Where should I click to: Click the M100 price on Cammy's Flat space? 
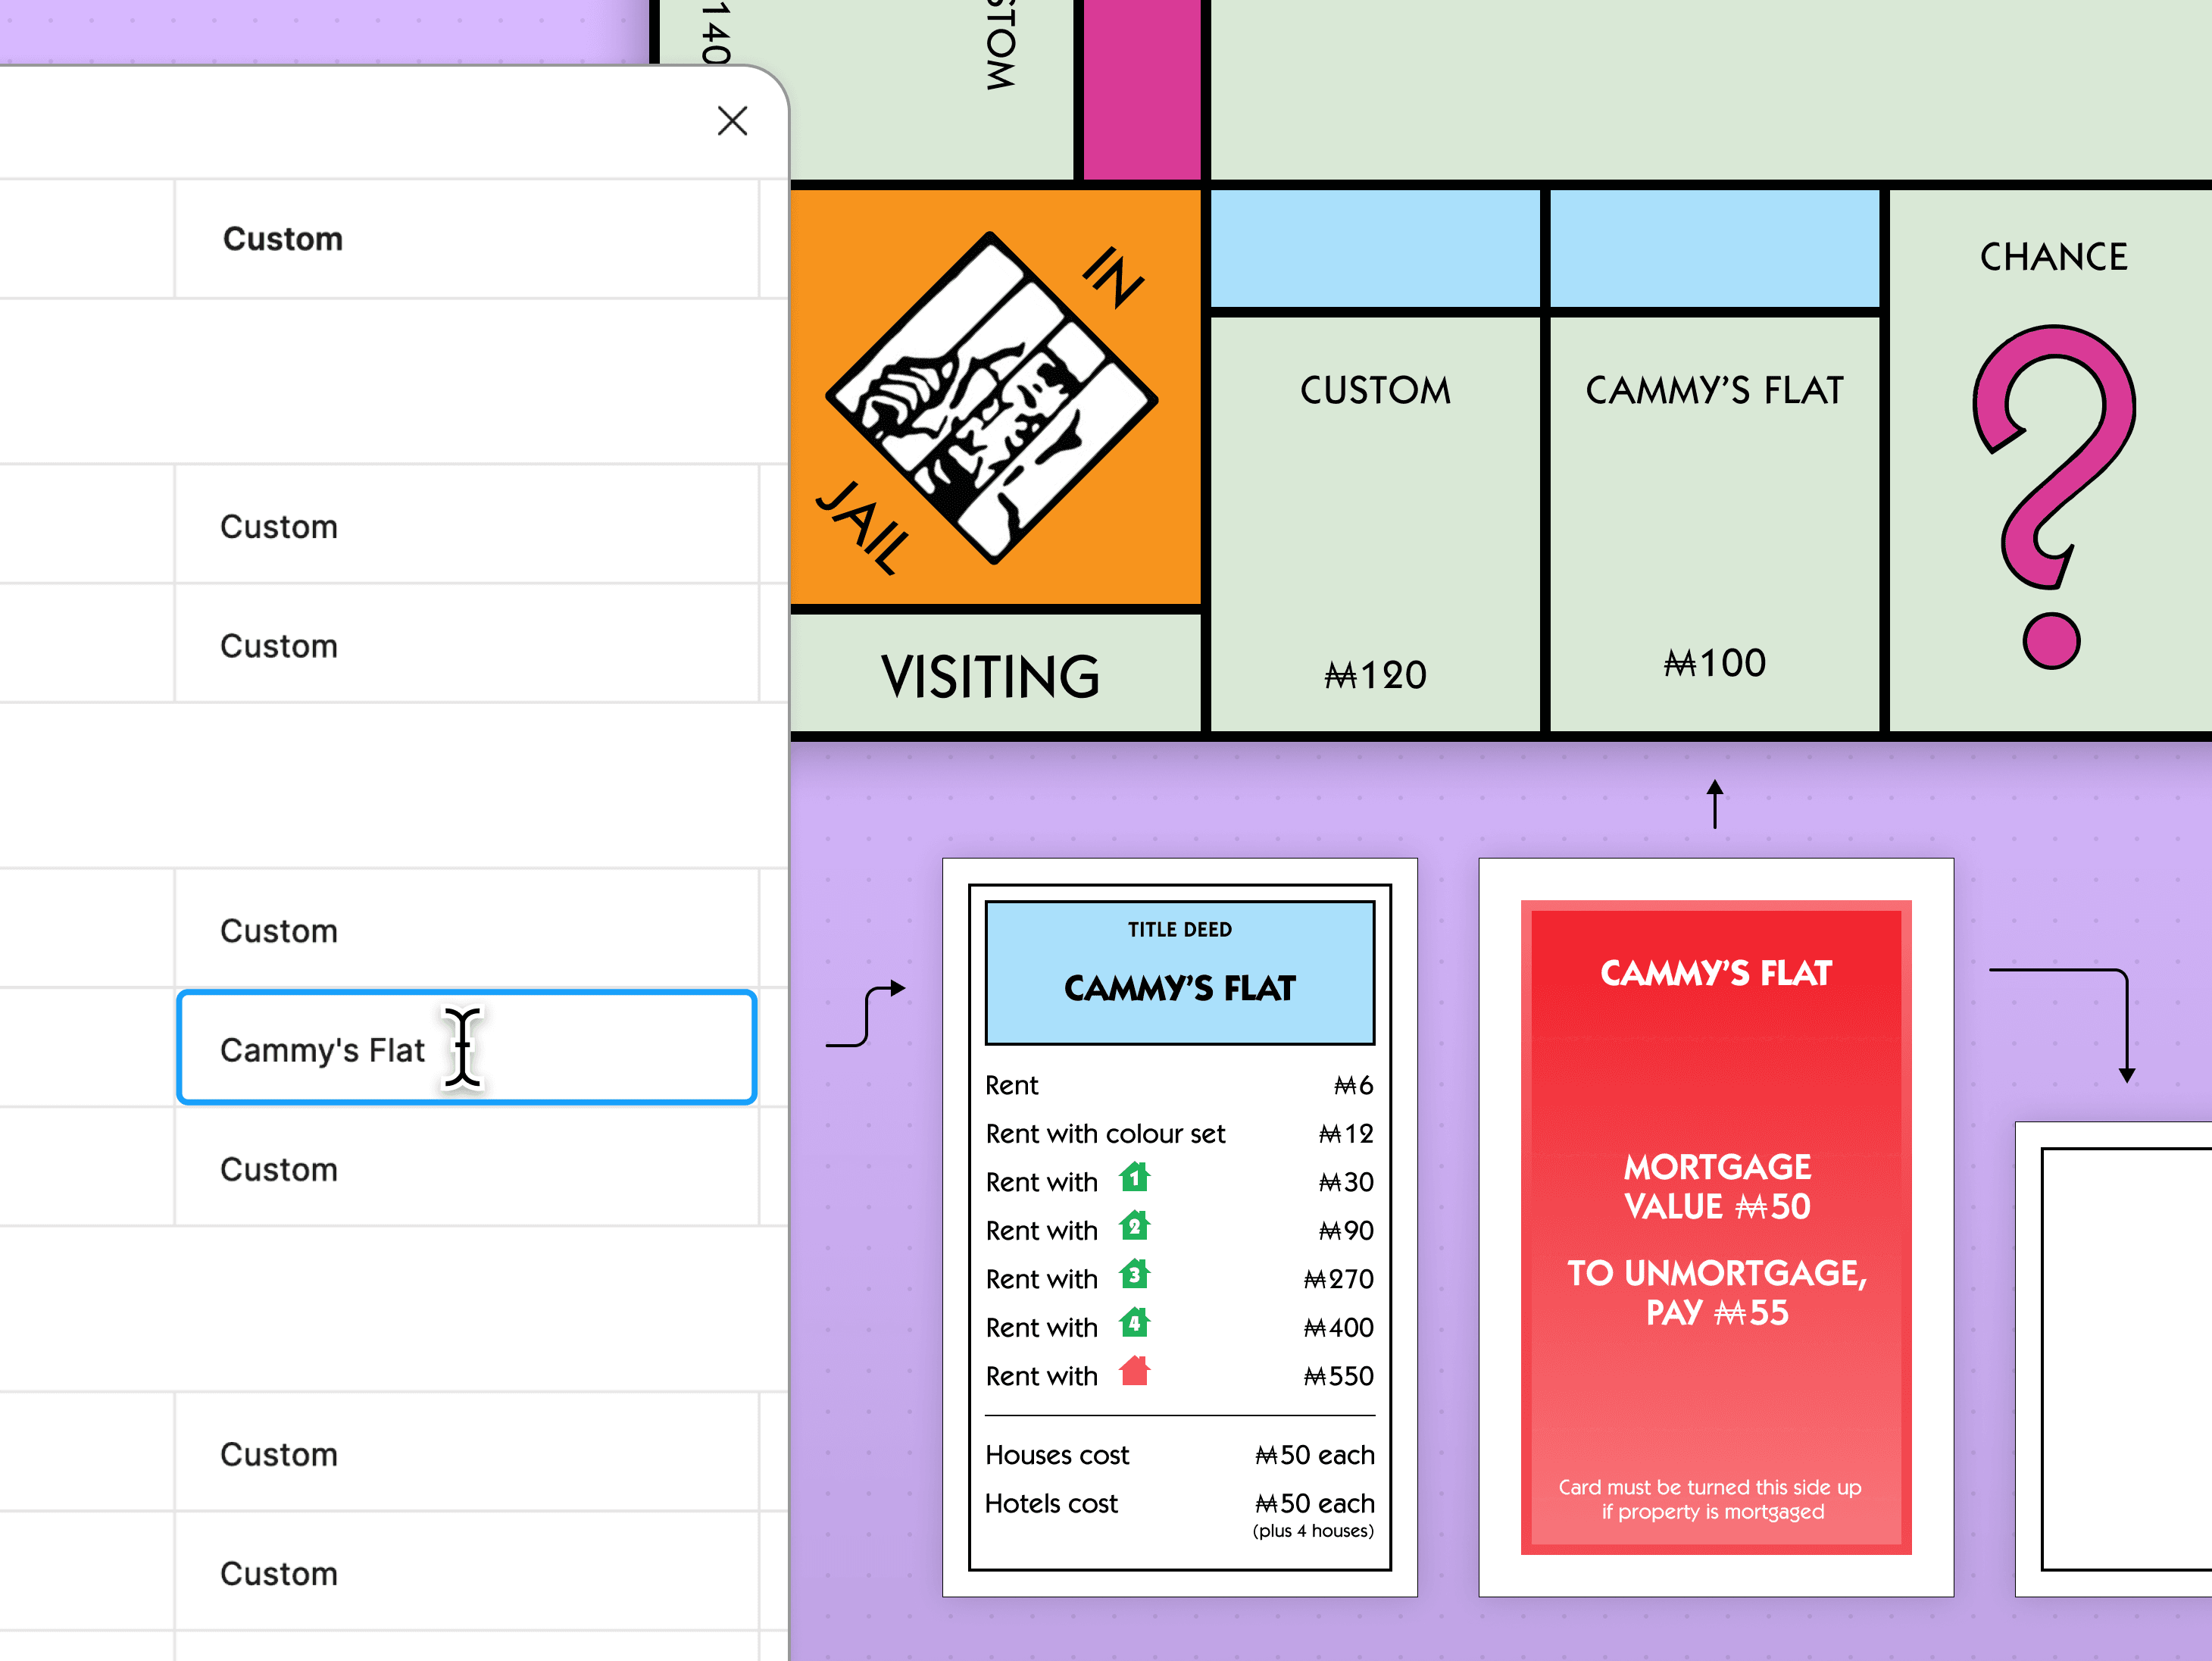click(1714, 663)
